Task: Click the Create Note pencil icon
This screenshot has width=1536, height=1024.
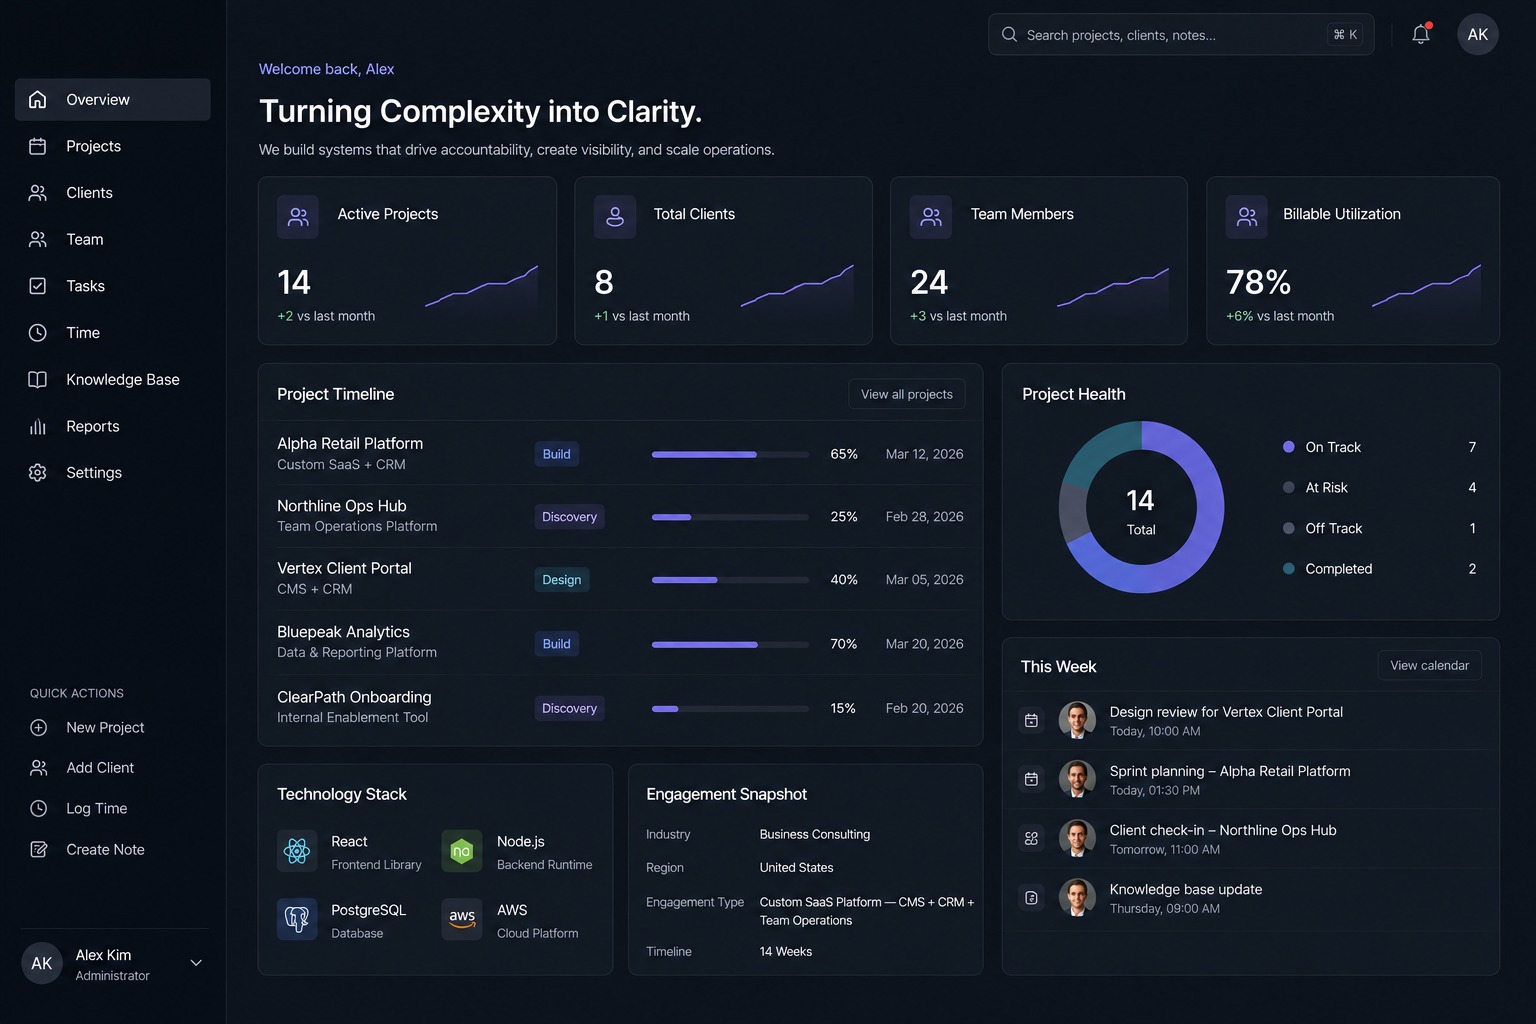Action: click(39, 849)
